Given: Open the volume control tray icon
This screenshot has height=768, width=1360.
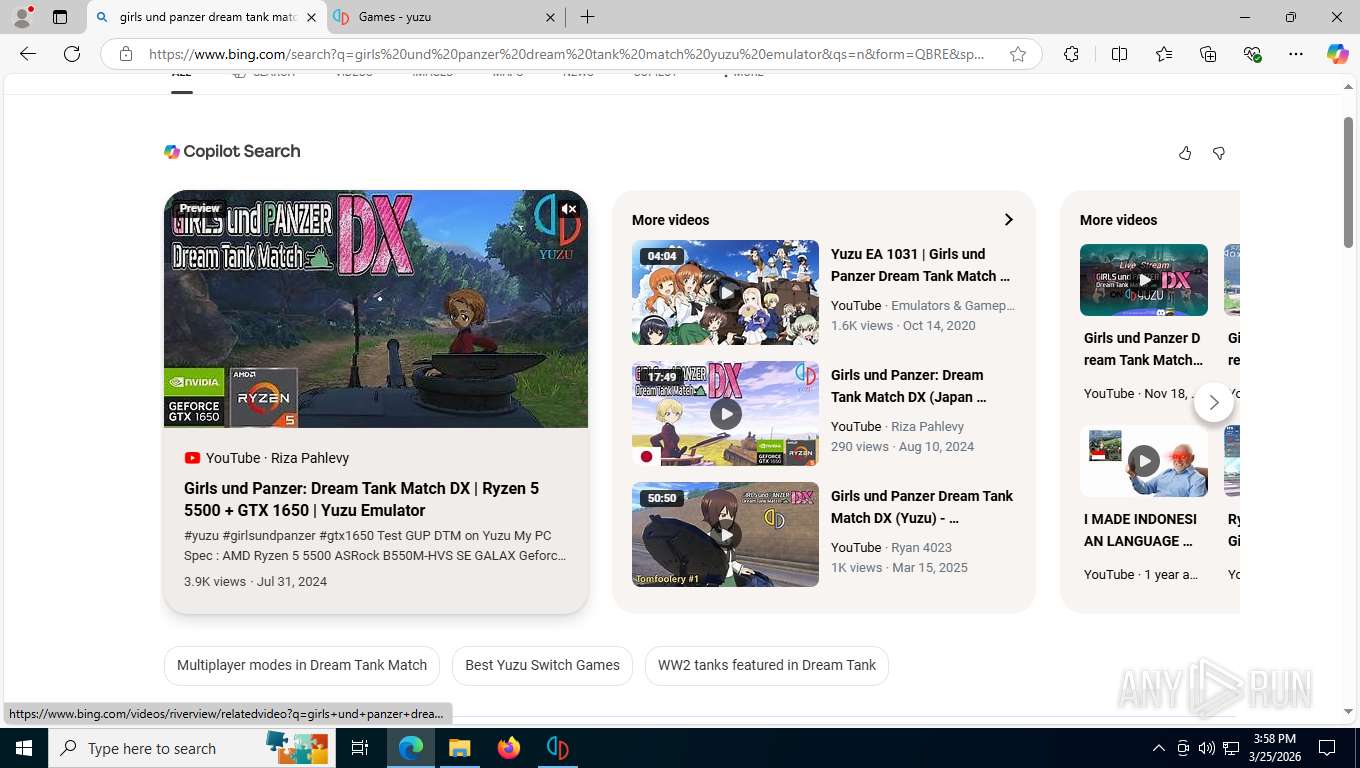Looking at the screenshot, I should point(1206,748).
